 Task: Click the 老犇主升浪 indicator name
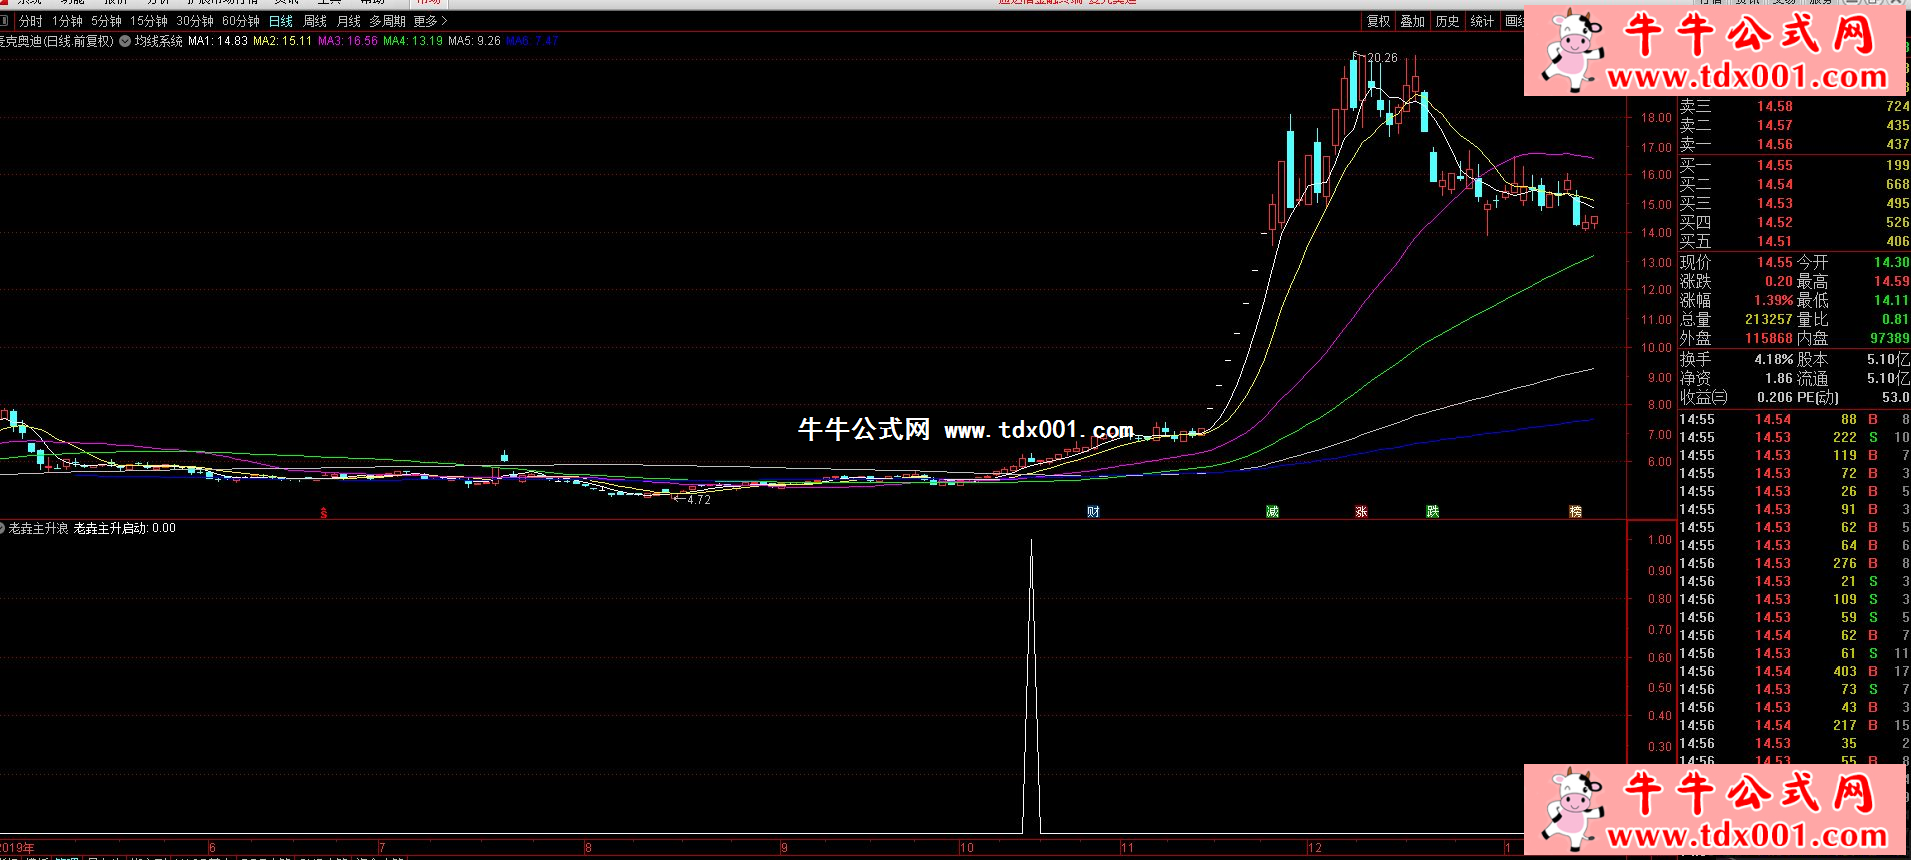tap(38, 528)
